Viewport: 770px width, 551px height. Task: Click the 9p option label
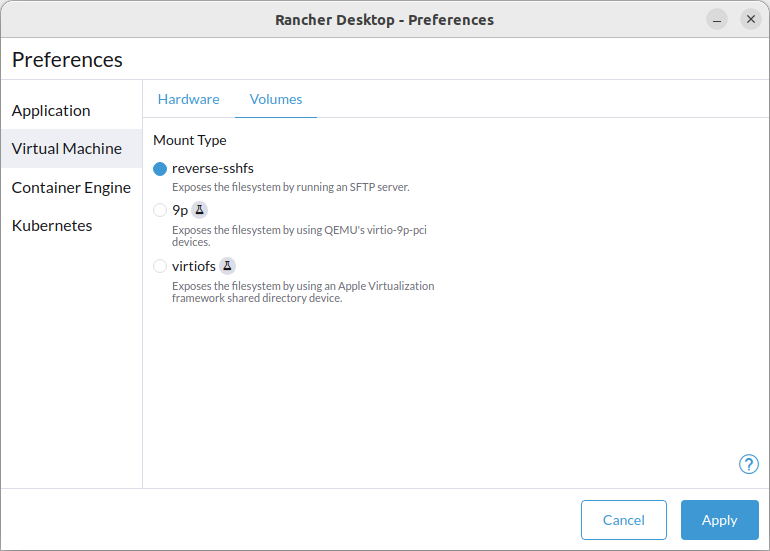pyautogui.click(x=180, y=211)
